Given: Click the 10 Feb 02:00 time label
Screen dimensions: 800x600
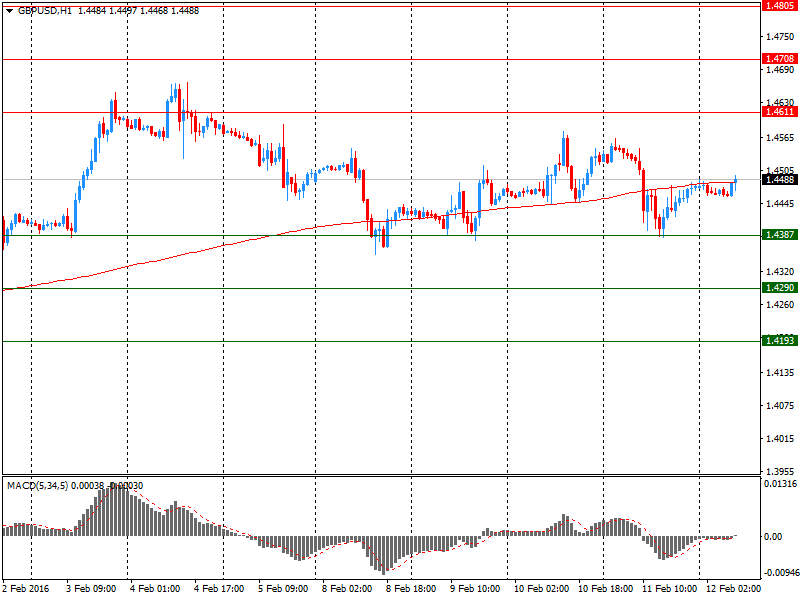Looking at the screenshot, I should [541, 589].
